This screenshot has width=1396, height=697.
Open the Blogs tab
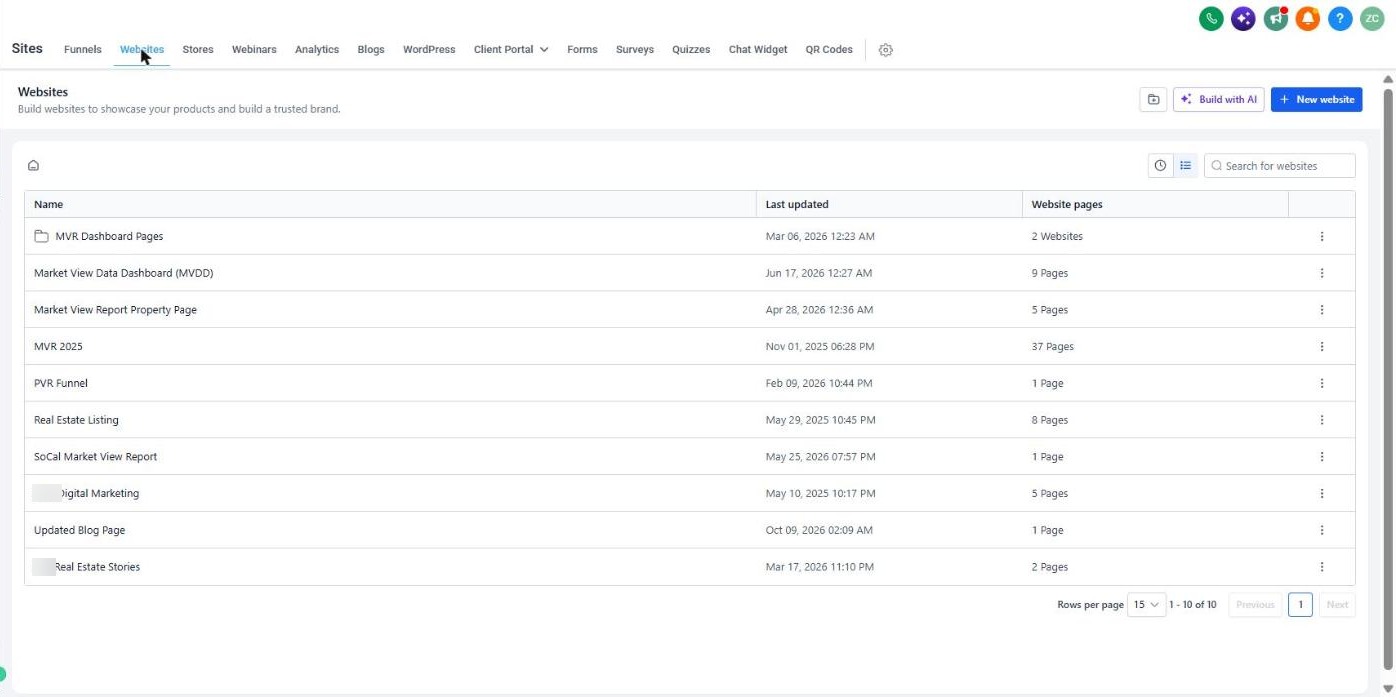pyautogui.click(x=371, y=50)
